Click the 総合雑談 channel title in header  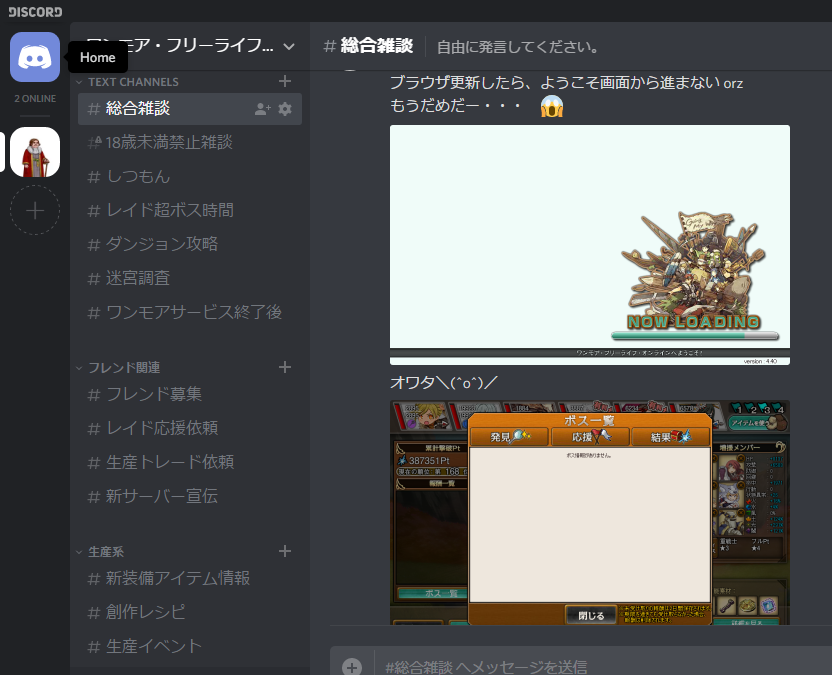[377, 46]
